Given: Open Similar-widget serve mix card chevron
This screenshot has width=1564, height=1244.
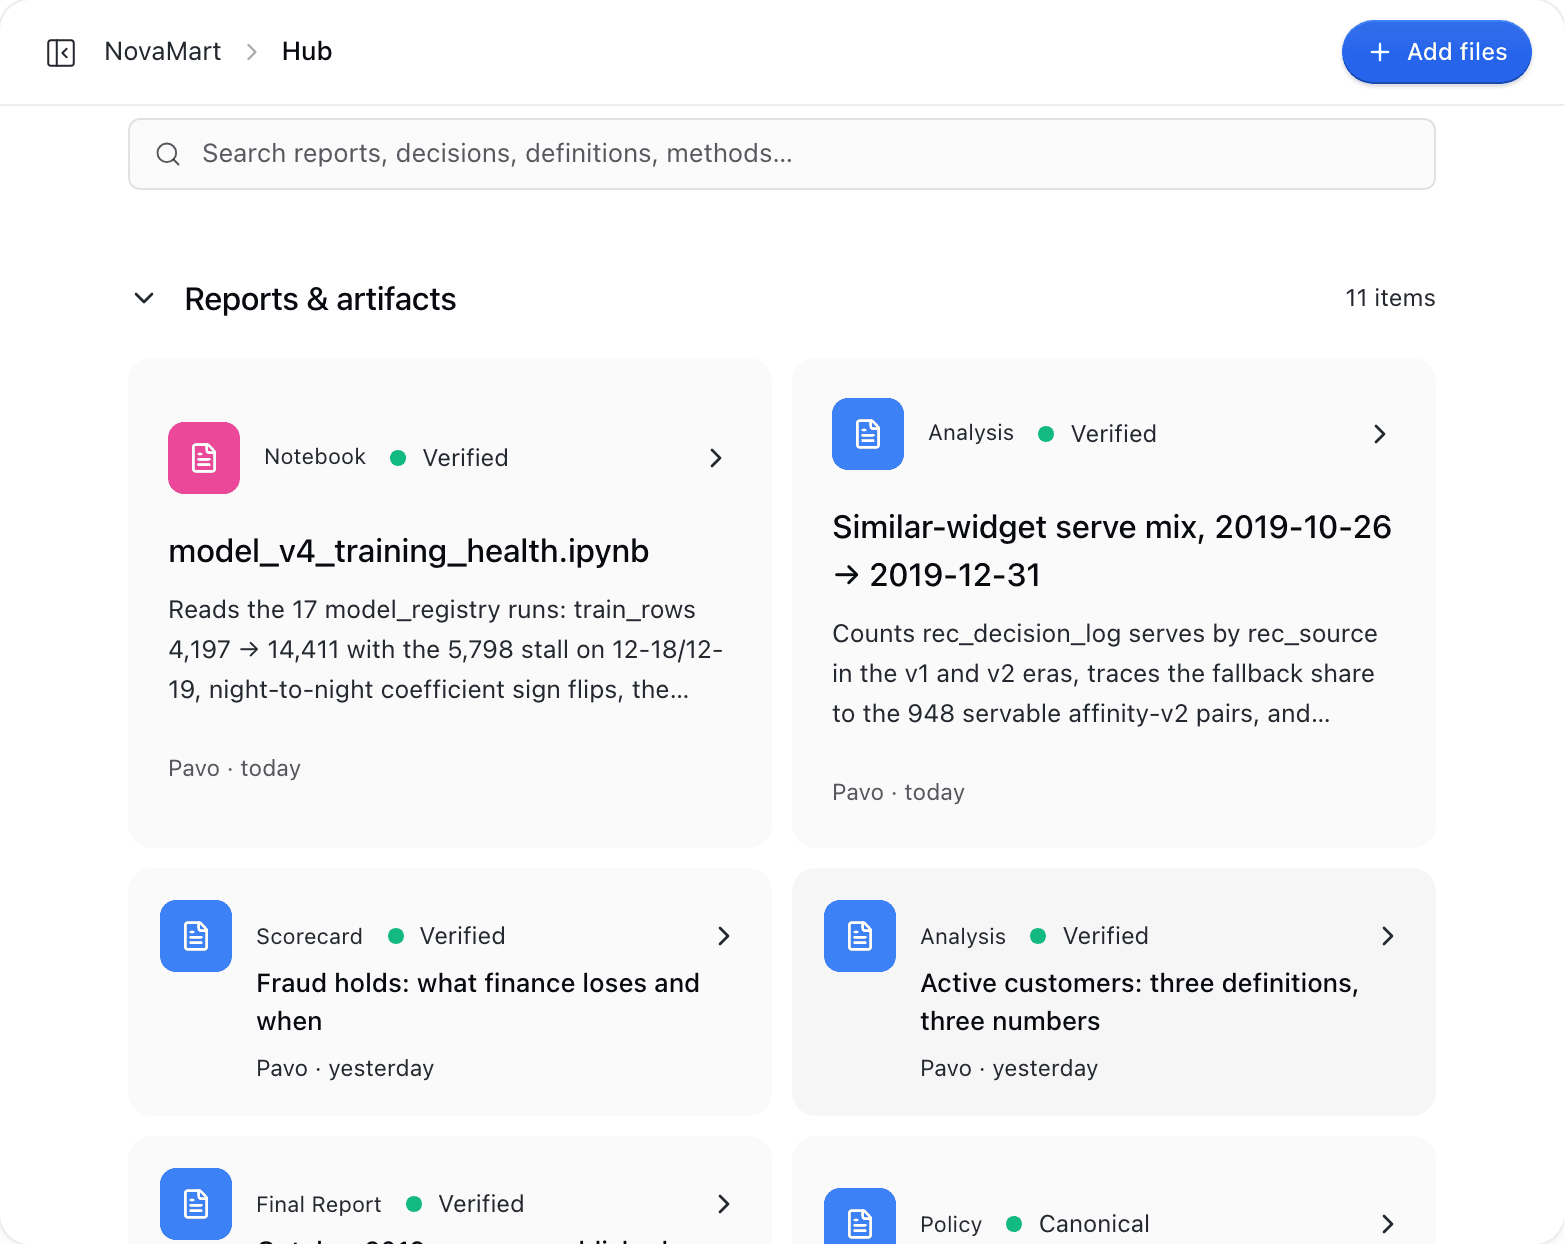Looking at the screenshot, I should 1380,434.
